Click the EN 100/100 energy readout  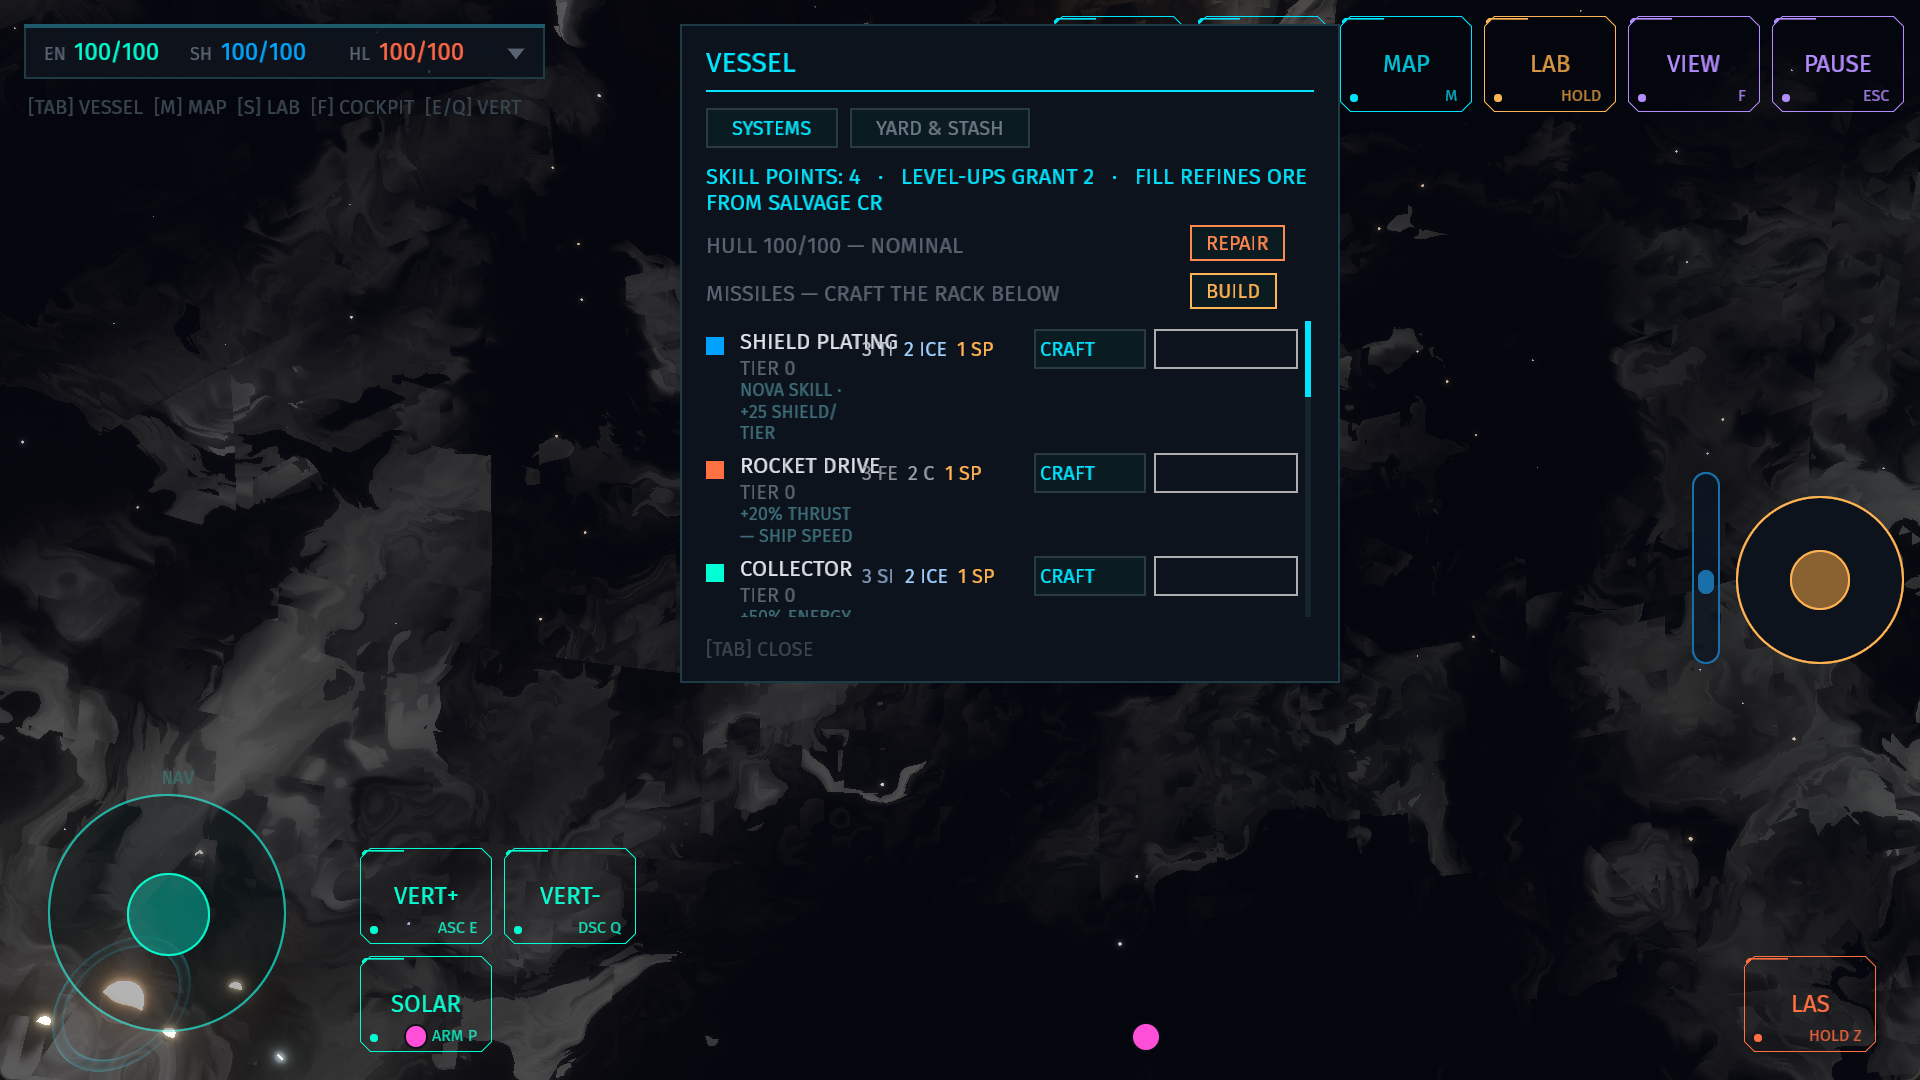click(101, 52)
